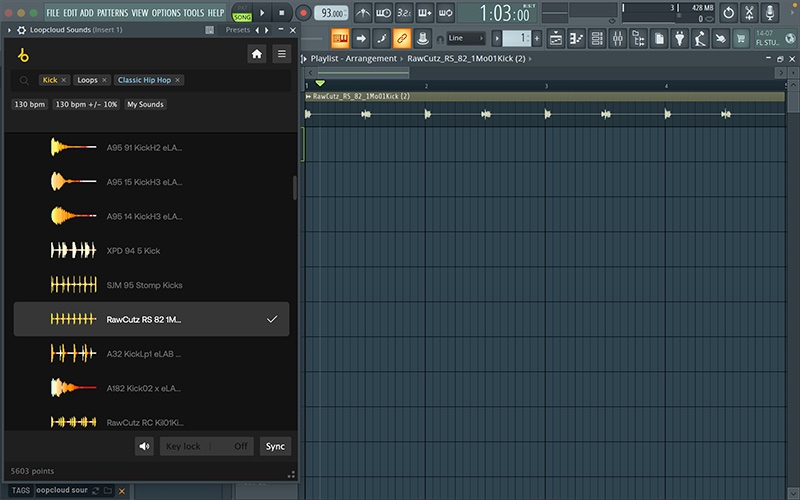This screenshot has height=500, width=800.
Task: Open the Line snap dropdown
Action: click(467, 38)
